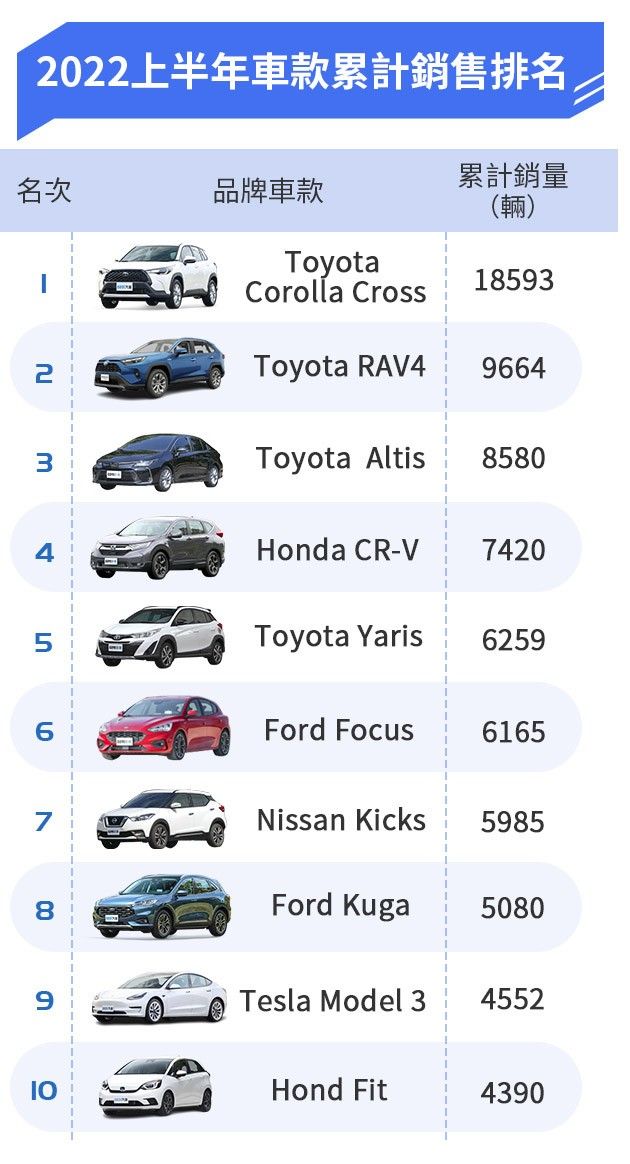The height and width of the screenshot is (1164, 630).
Task: Click the white Toyota Yaris car photo
Action: (x=160, y=637)
